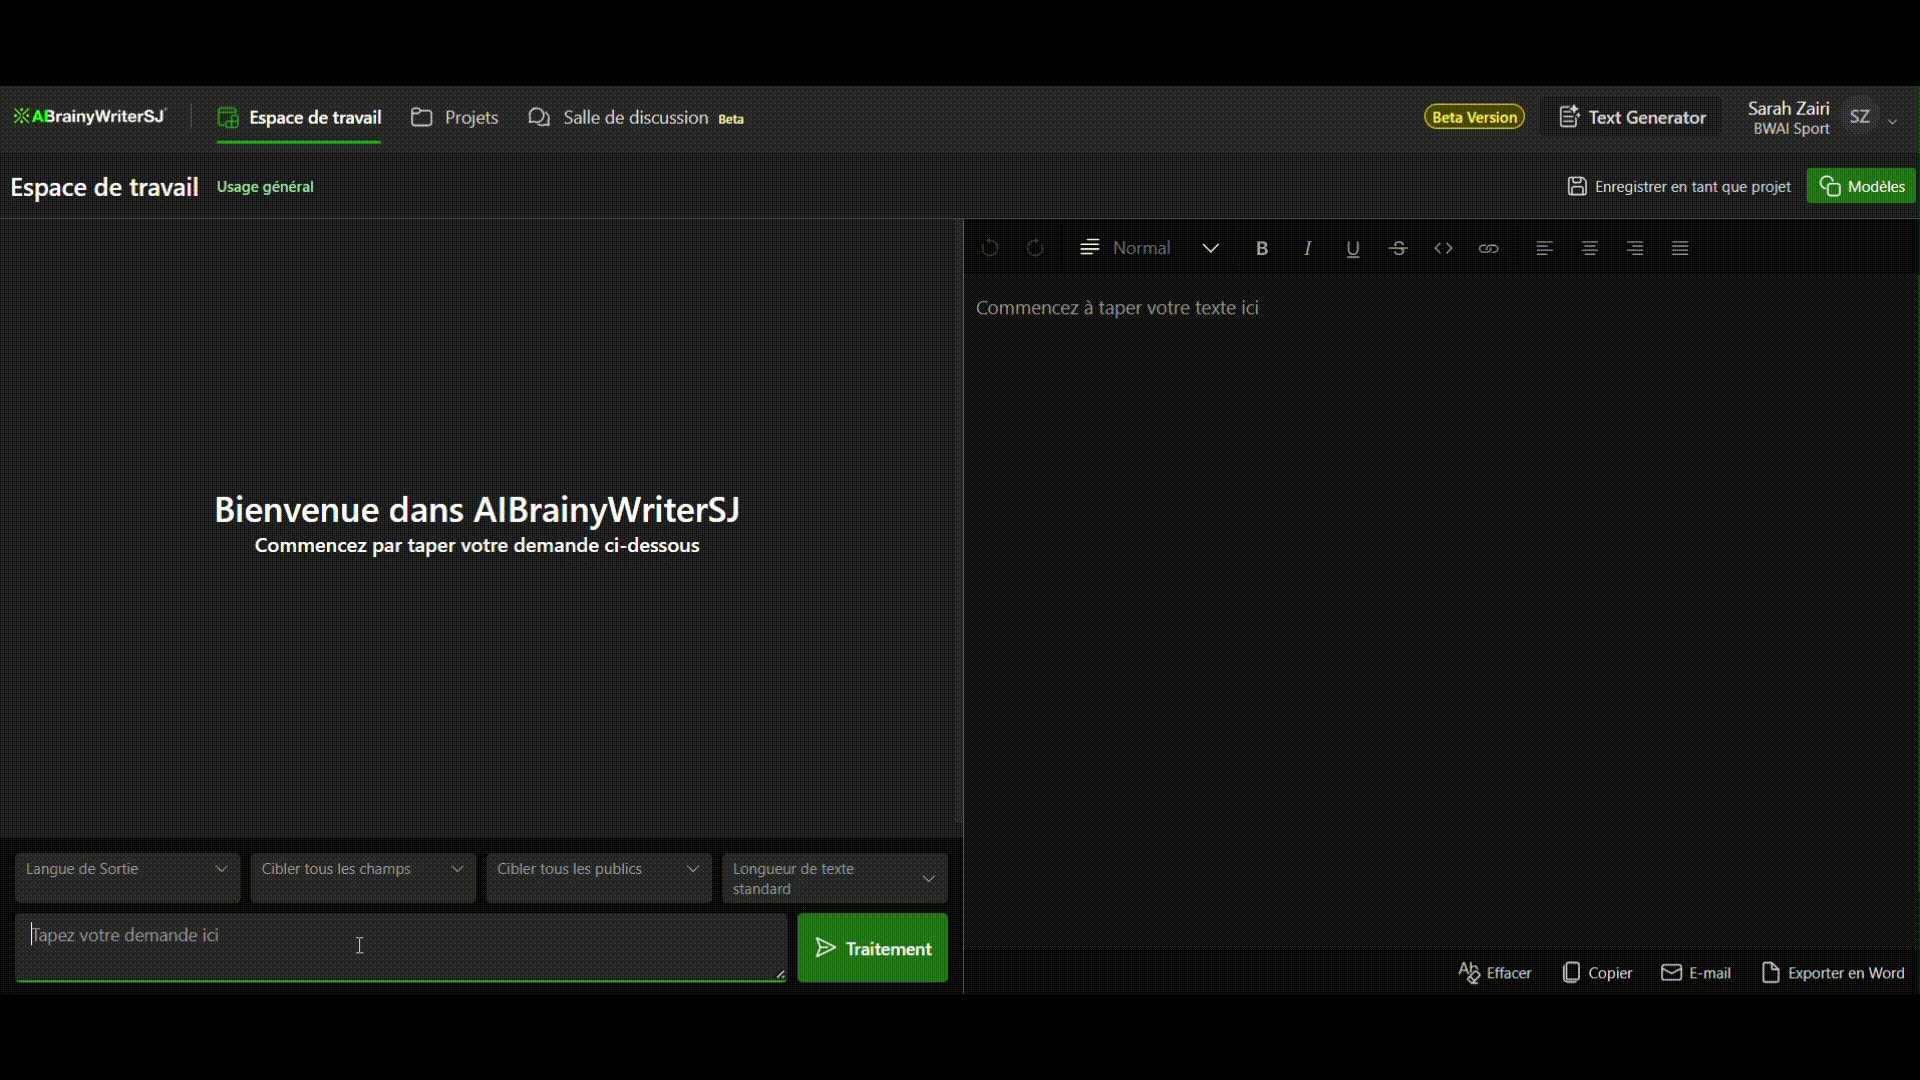Center-align the editor text
The width and height of the screenshot is (1920, 1080).
(1589, 248)
